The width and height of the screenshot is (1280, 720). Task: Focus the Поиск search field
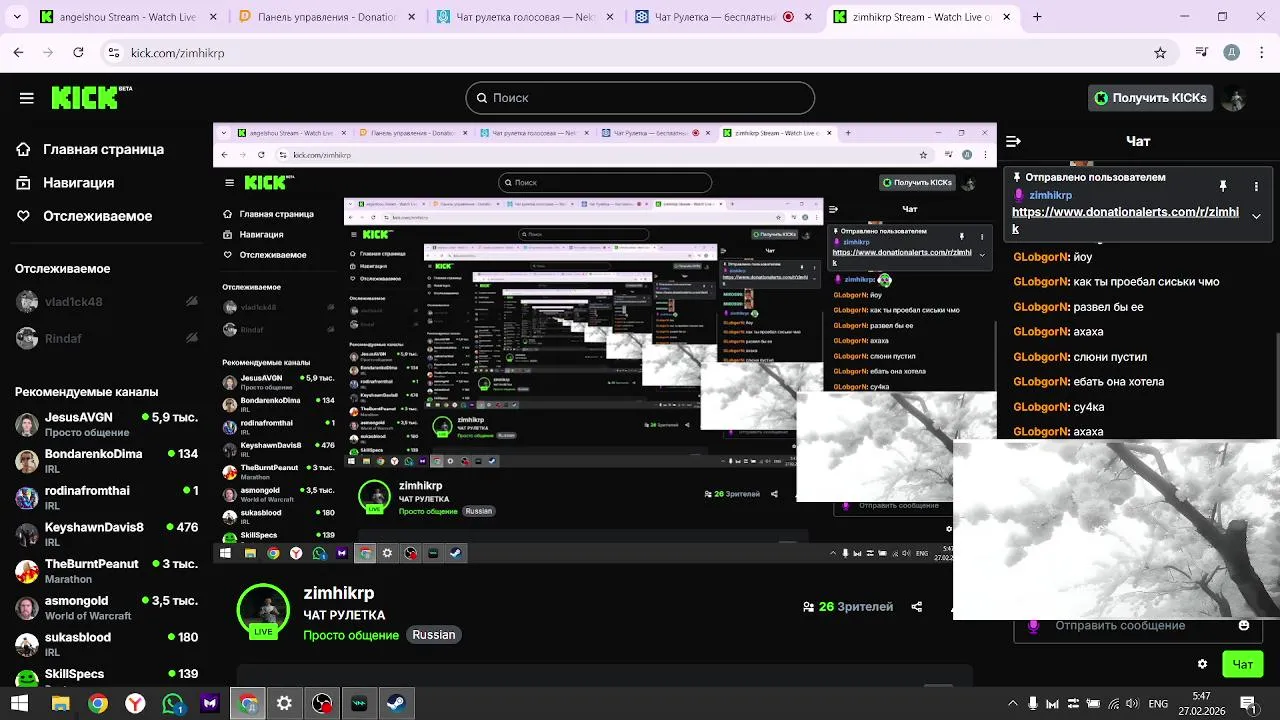[x=640, y=98]
